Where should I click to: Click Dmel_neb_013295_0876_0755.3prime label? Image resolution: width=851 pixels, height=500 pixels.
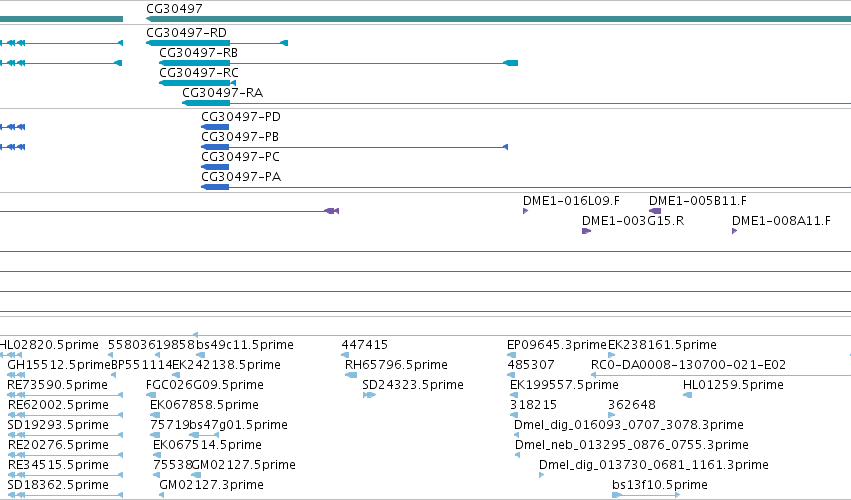coord(632,445)
